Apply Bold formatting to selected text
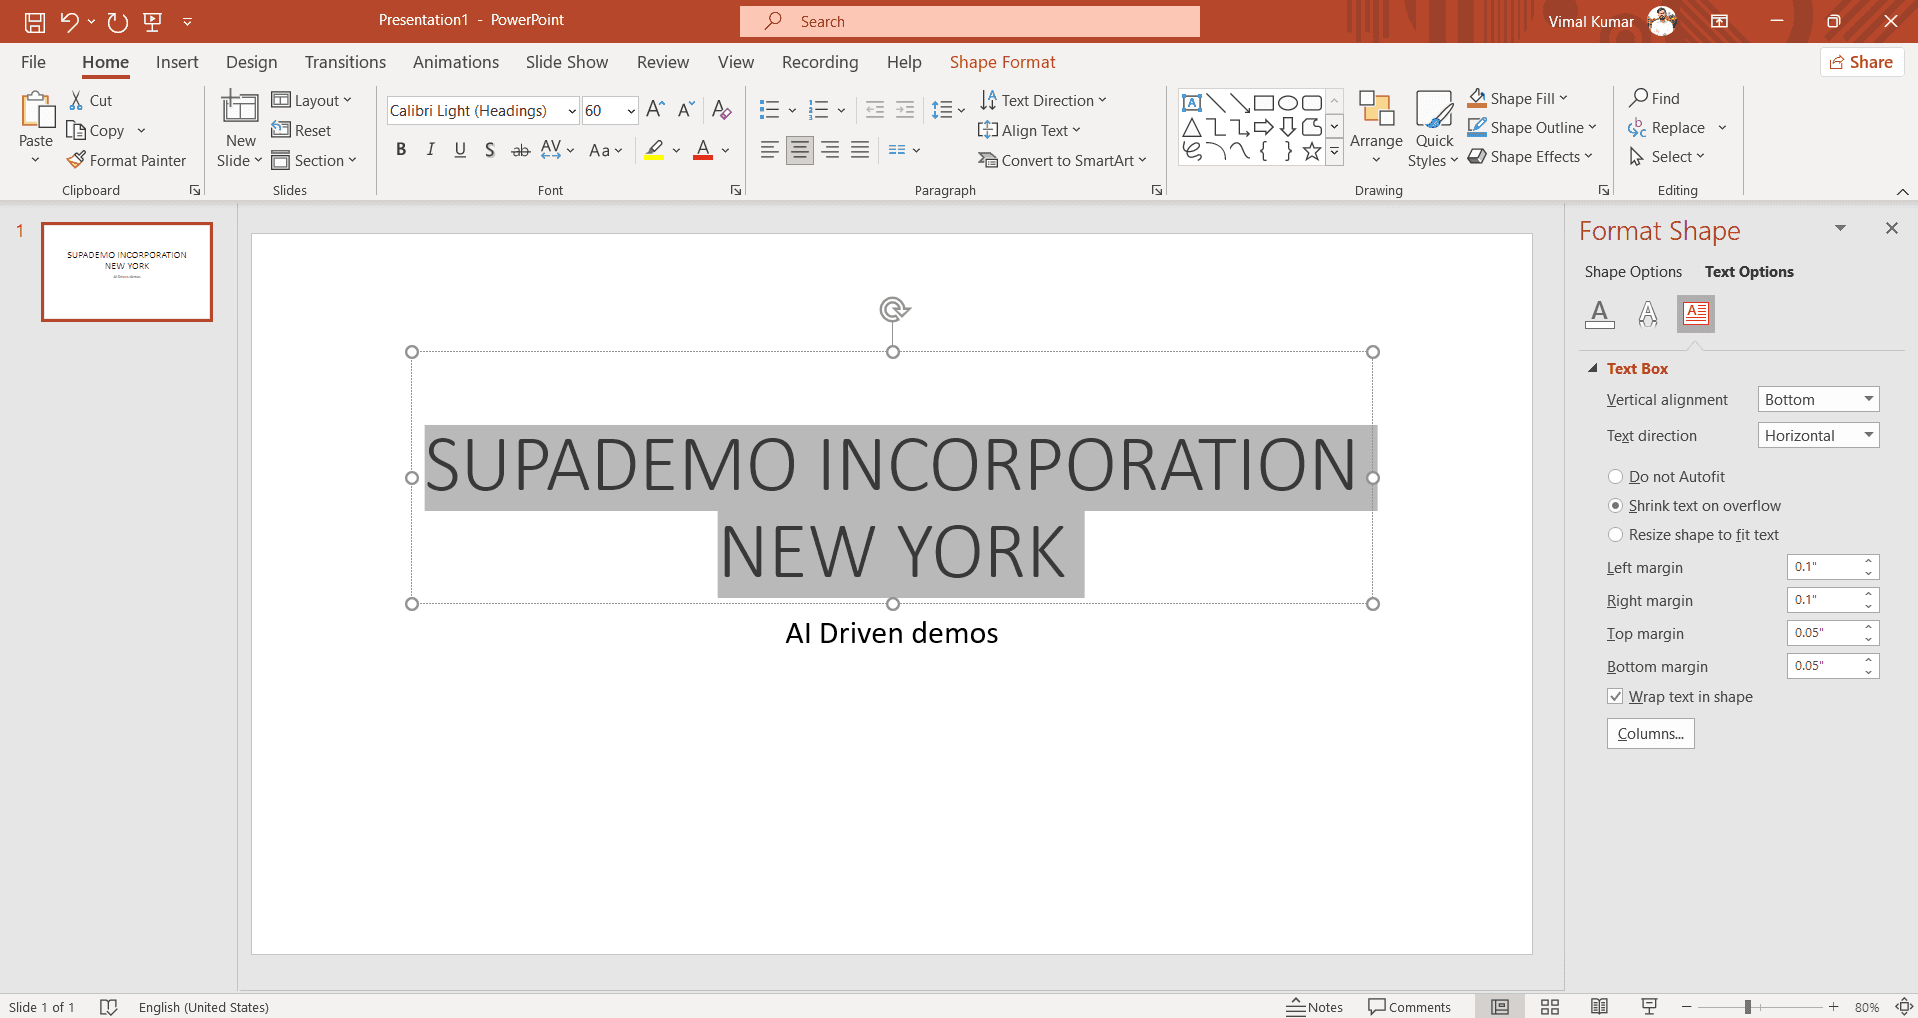This screenshot has width=1918, height=1018. coord(401,150)
